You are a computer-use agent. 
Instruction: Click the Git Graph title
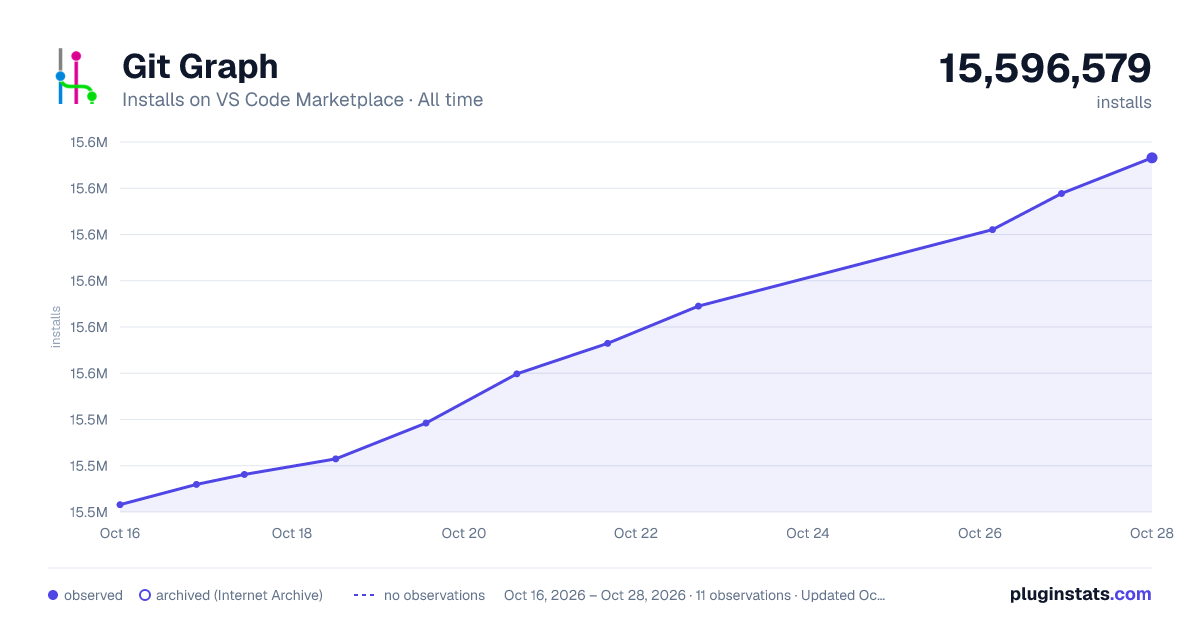(x=200, y=66)
